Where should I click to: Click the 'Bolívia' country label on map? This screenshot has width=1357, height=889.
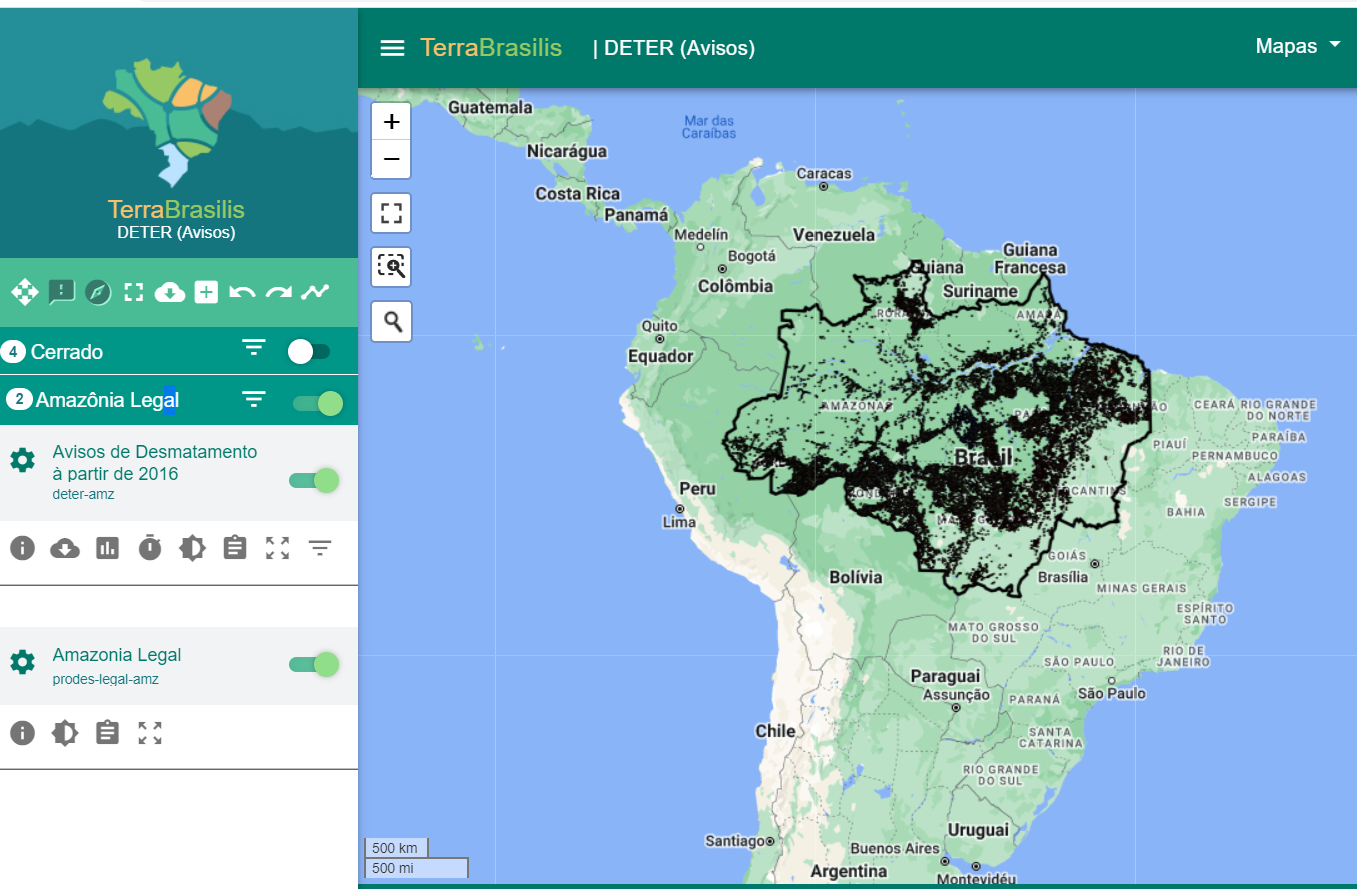click(x=855, y=577)
